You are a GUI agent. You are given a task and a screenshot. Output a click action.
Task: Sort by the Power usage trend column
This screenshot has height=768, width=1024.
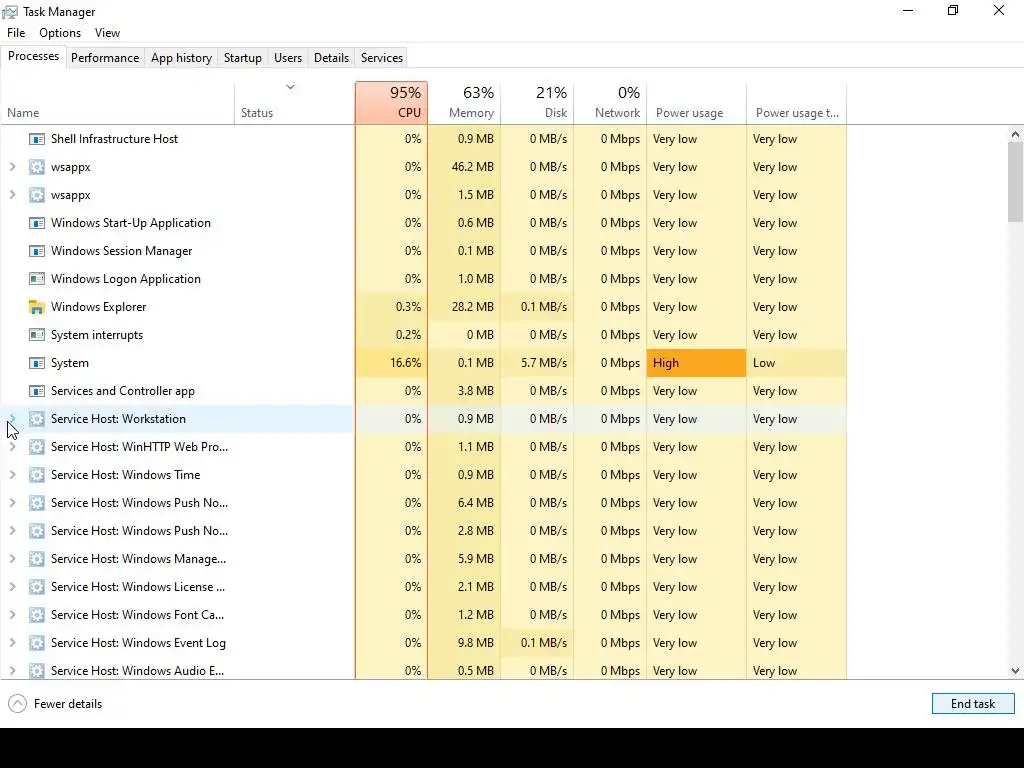[797, 103]
